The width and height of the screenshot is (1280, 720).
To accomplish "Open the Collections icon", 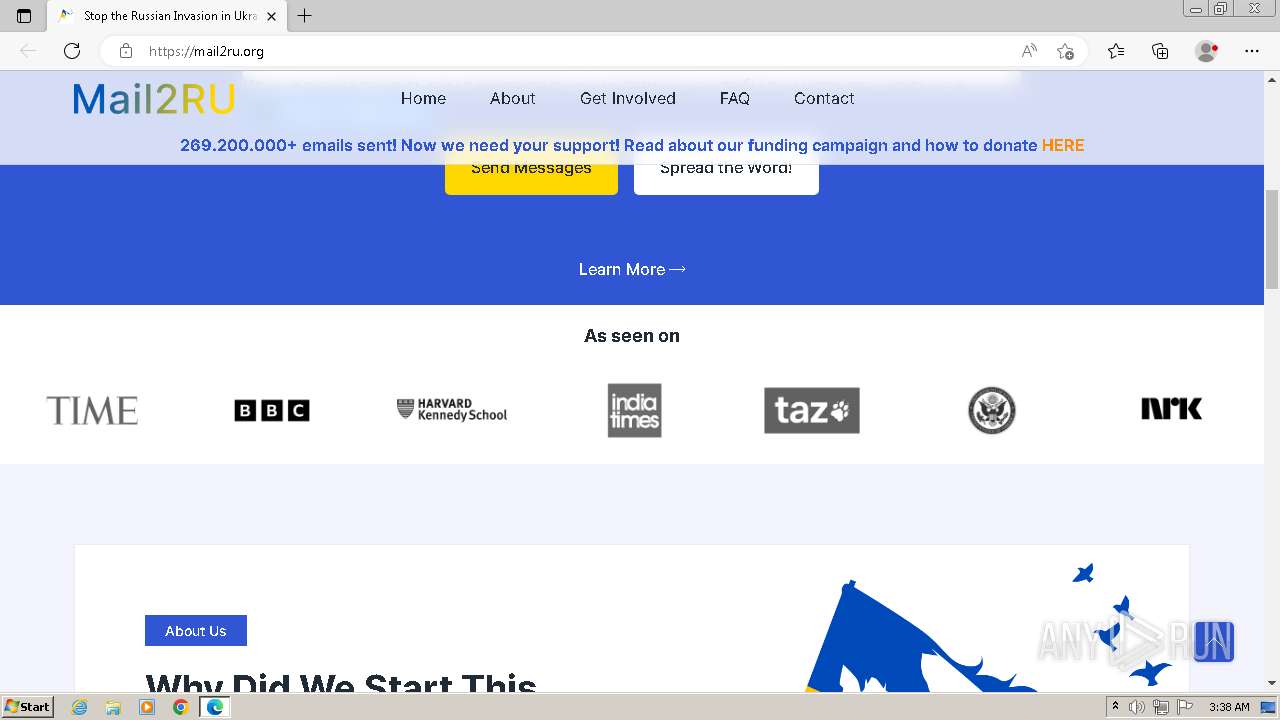I will (1160, 51).
